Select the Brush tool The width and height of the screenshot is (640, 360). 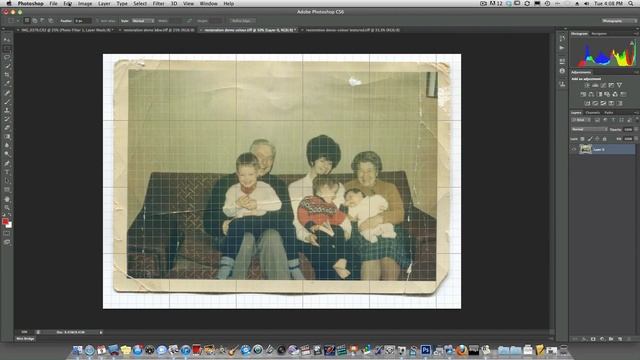(x=7, y=102)
